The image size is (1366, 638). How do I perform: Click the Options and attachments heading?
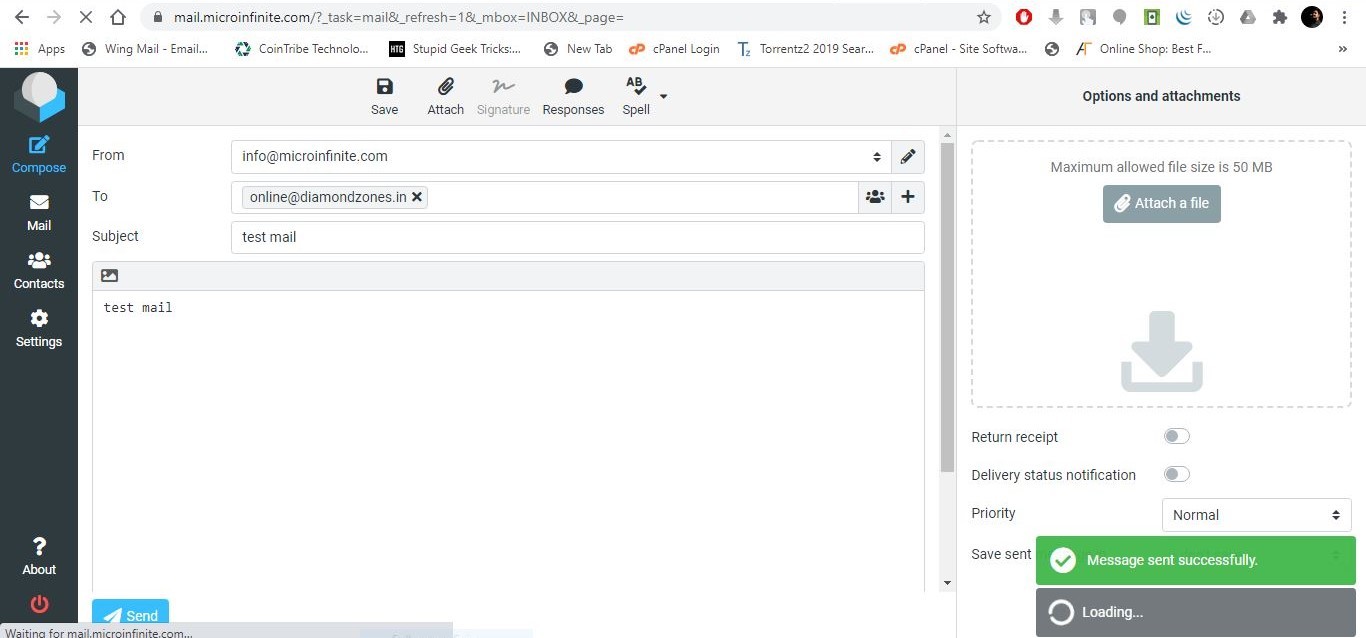click(1161, 96)
